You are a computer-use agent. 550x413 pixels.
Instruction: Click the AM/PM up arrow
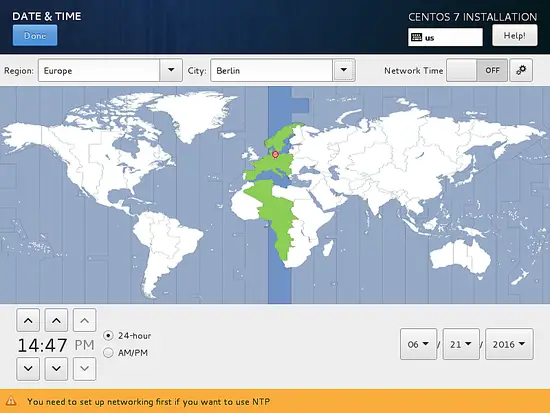[84, 320]
